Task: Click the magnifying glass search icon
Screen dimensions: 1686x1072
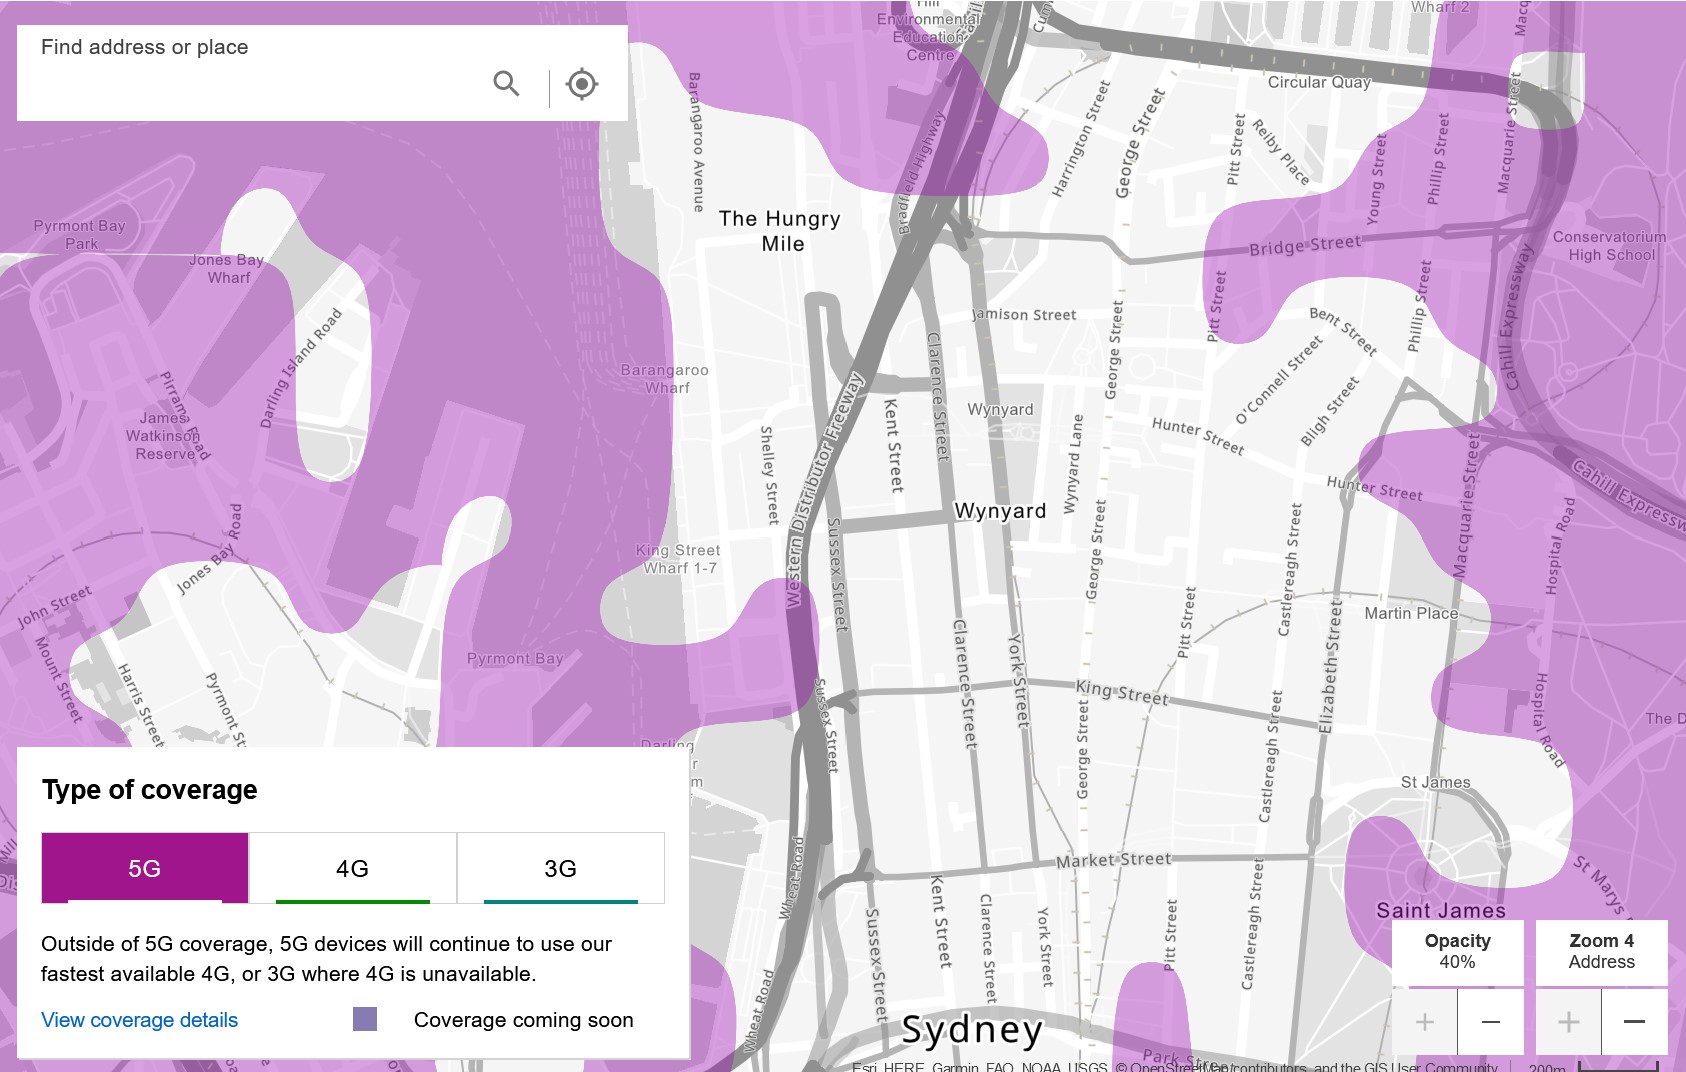Action: coord(506,84)
